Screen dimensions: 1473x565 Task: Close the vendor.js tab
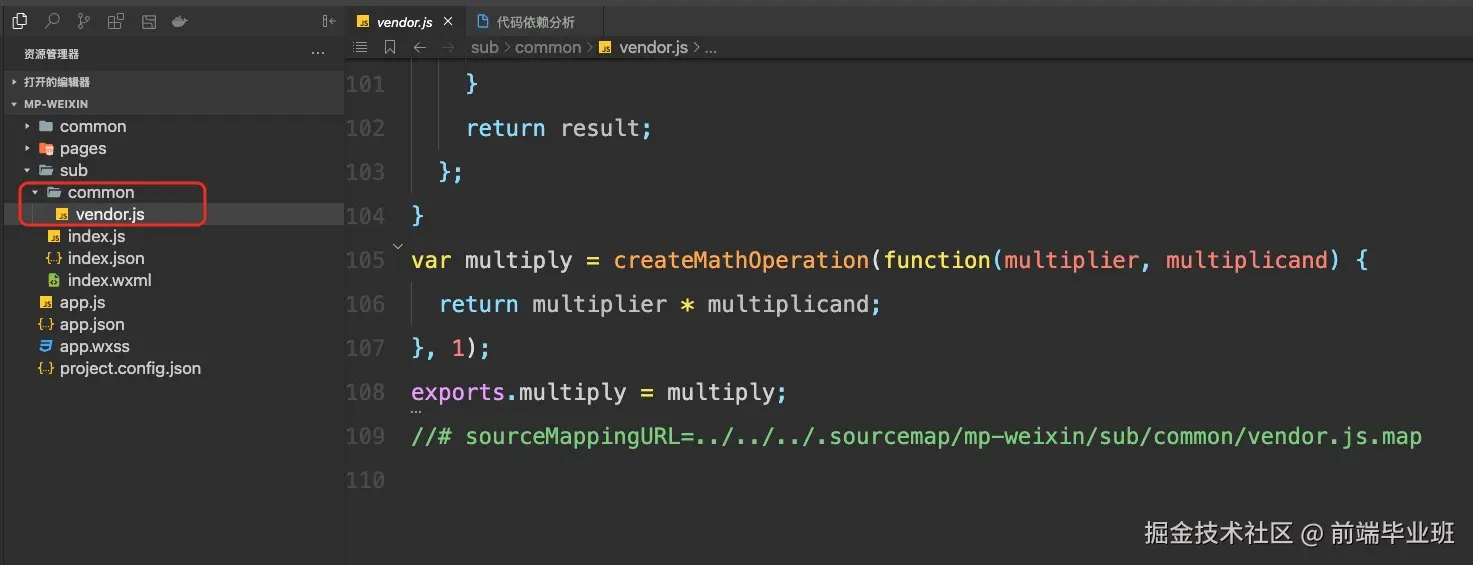pyautogui.click(x=448, y=22)
